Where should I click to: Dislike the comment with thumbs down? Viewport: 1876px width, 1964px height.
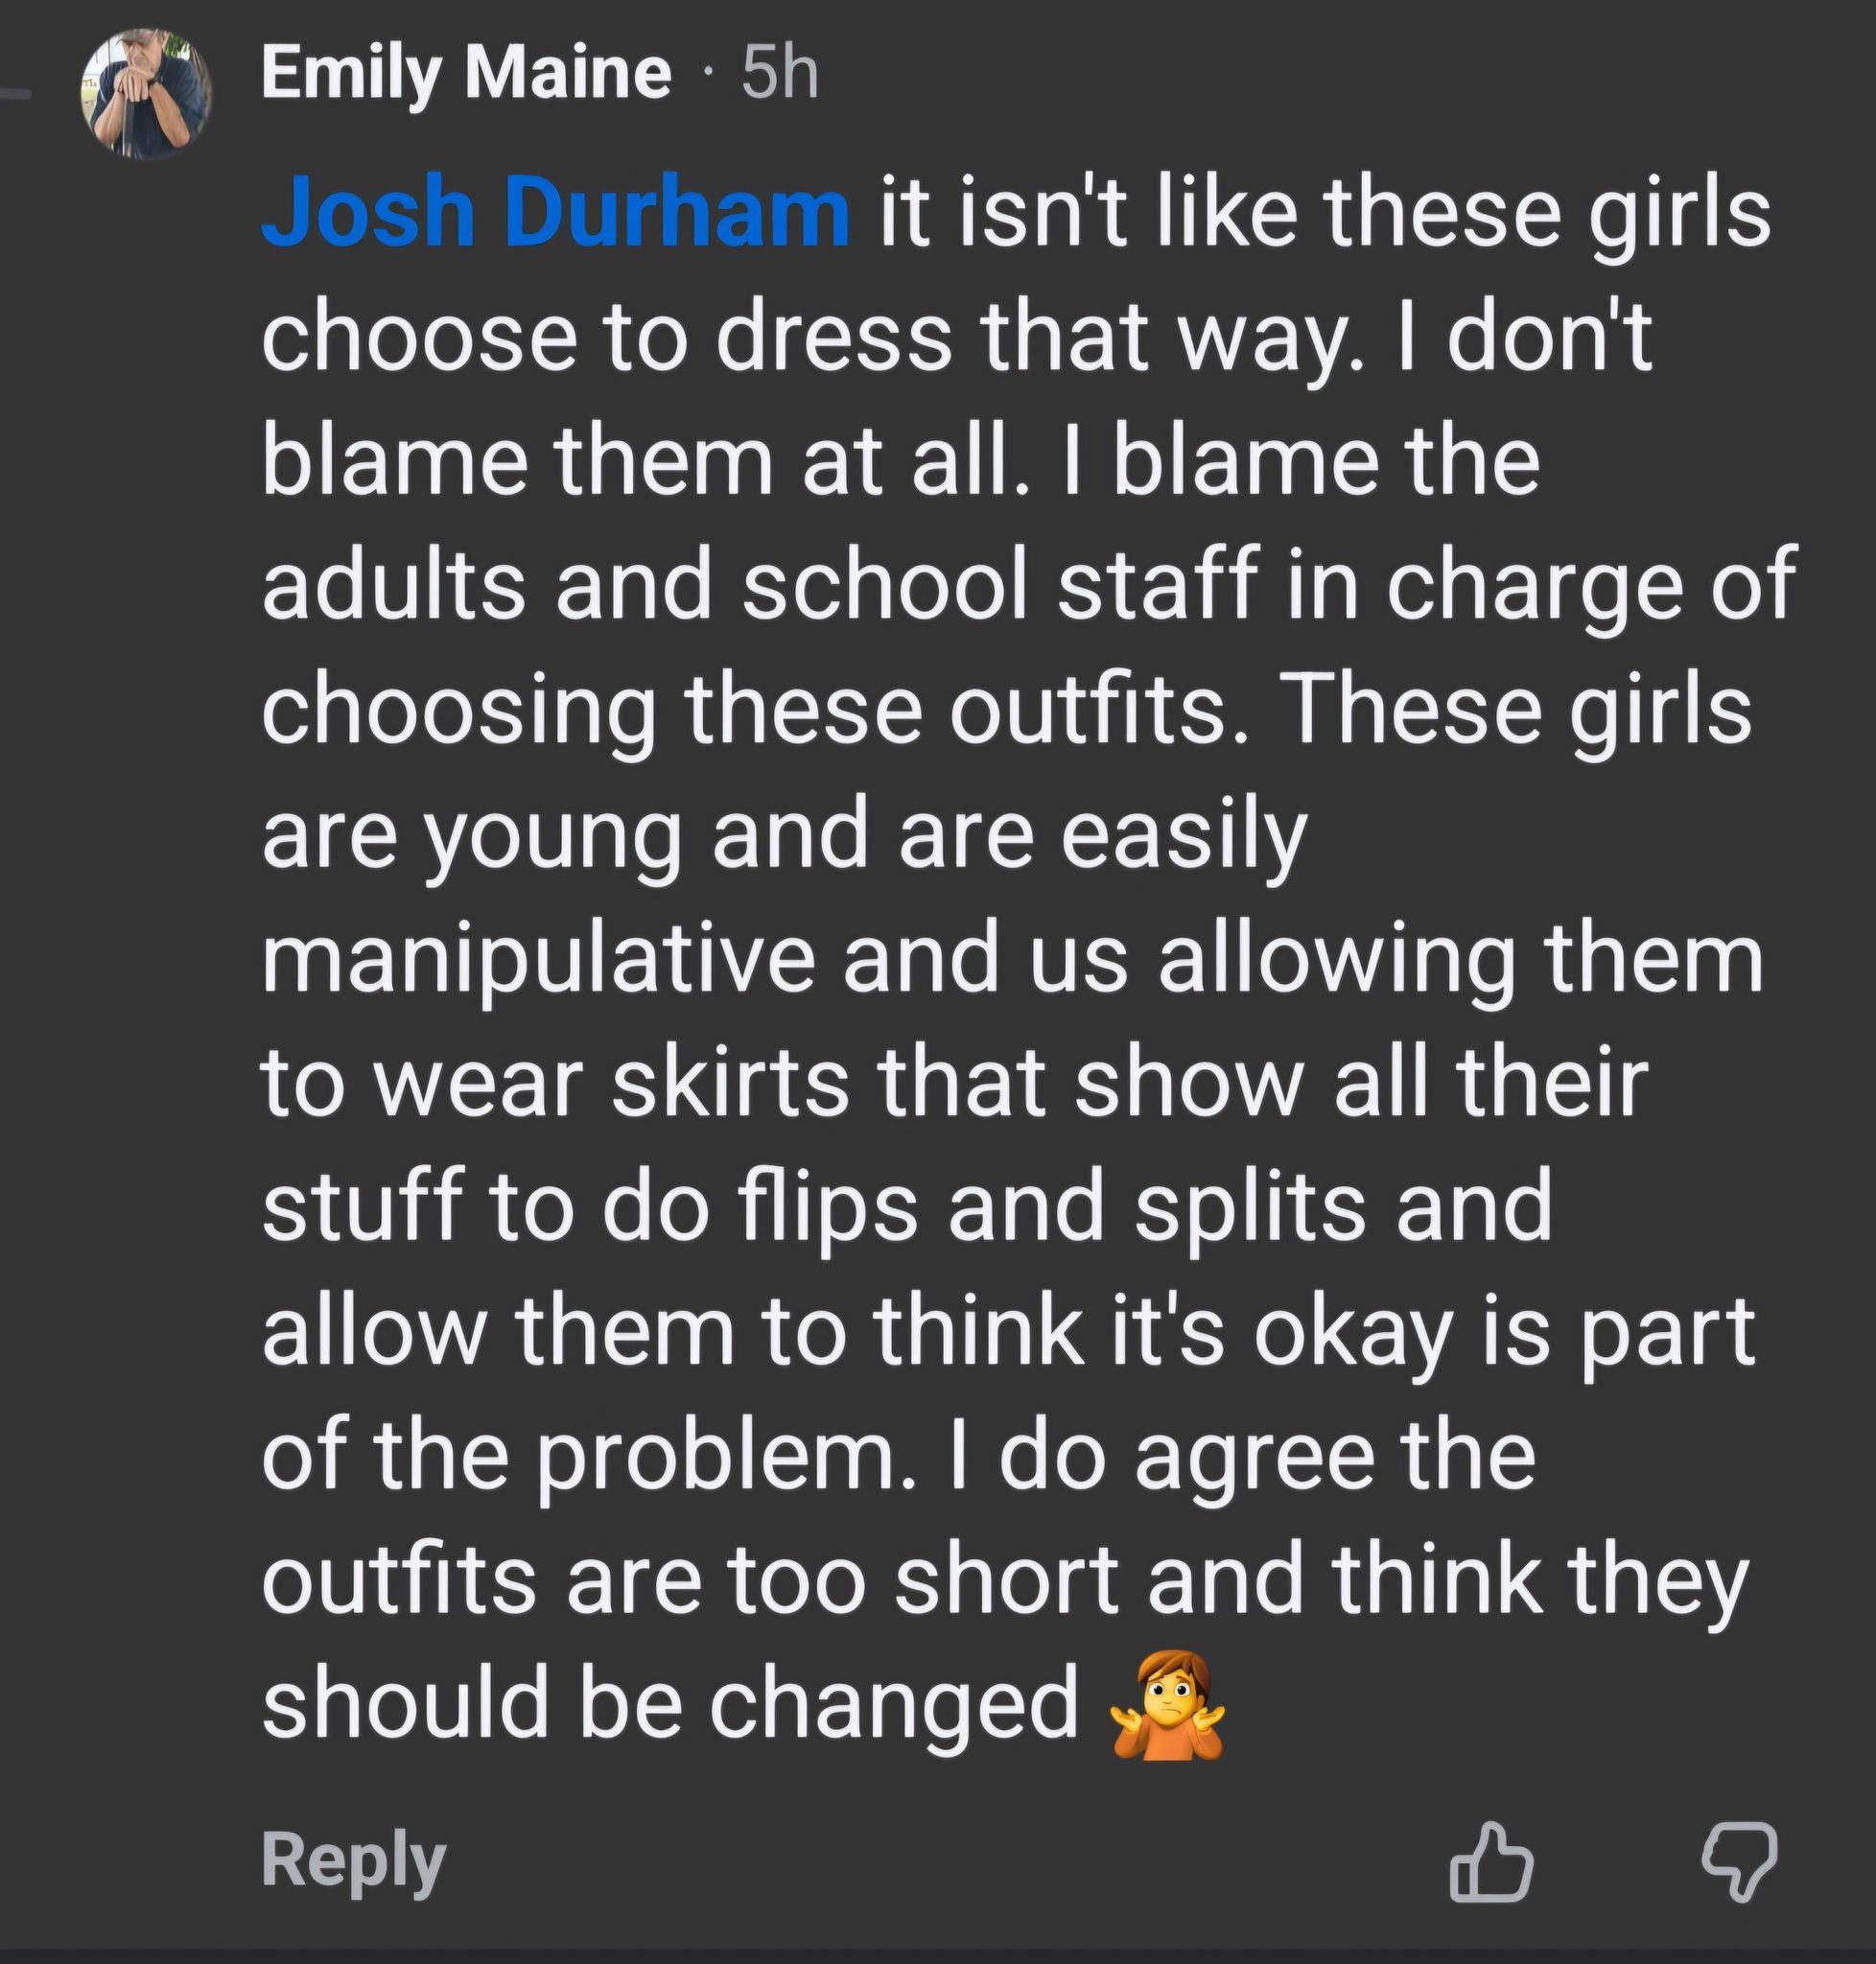click(1738, 1861)
